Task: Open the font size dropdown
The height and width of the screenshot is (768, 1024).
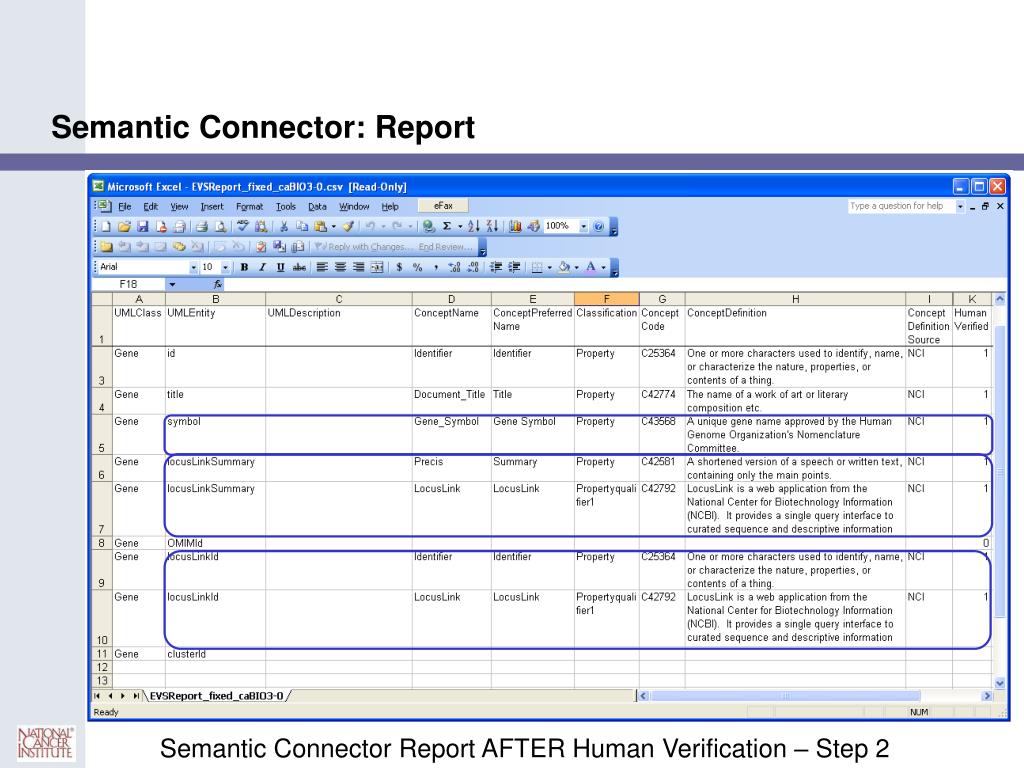Action: (x=225, y=268)
